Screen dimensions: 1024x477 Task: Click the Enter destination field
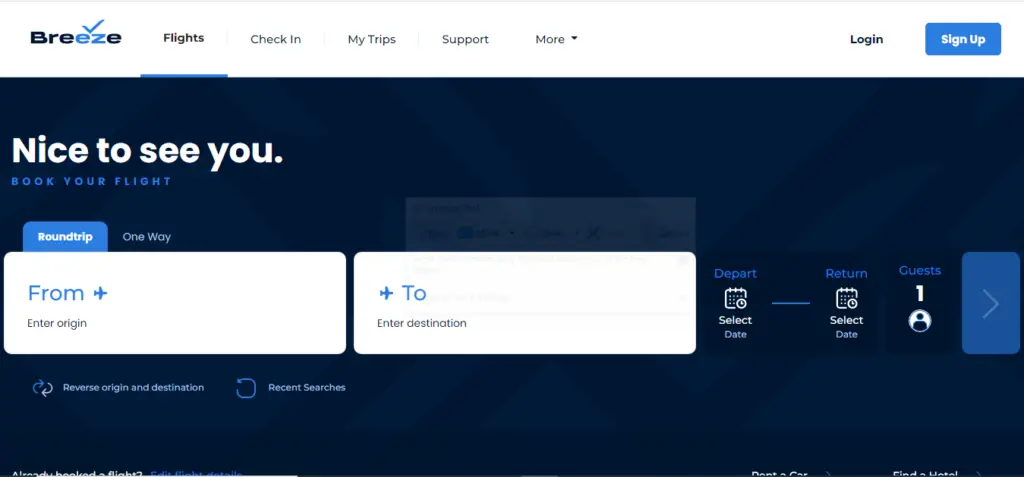click(x=524, y=303)
